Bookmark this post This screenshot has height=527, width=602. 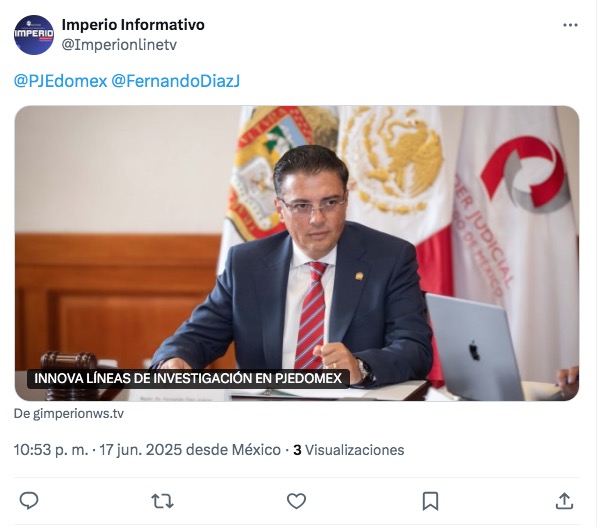[x=430, y=501]
